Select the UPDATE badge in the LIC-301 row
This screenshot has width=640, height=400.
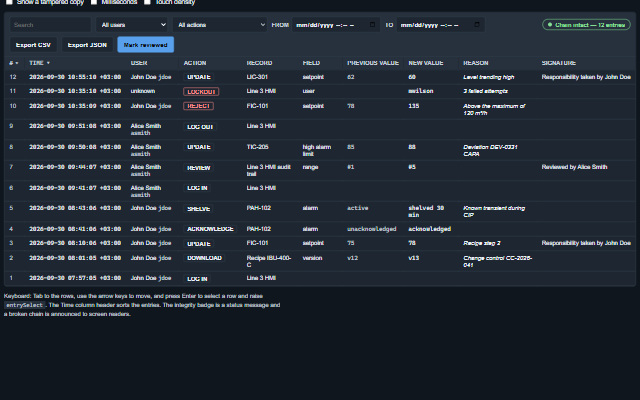pyautogui.click(x=199, y=77)
